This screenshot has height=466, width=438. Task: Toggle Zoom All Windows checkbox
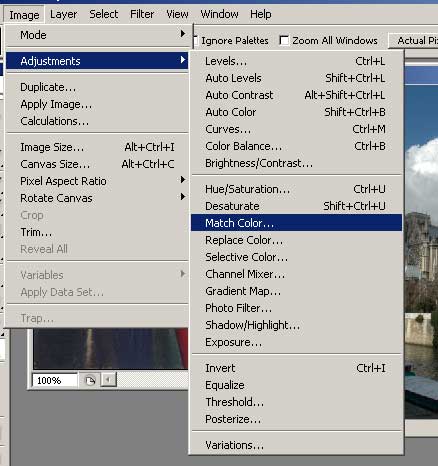click(284, 40)
